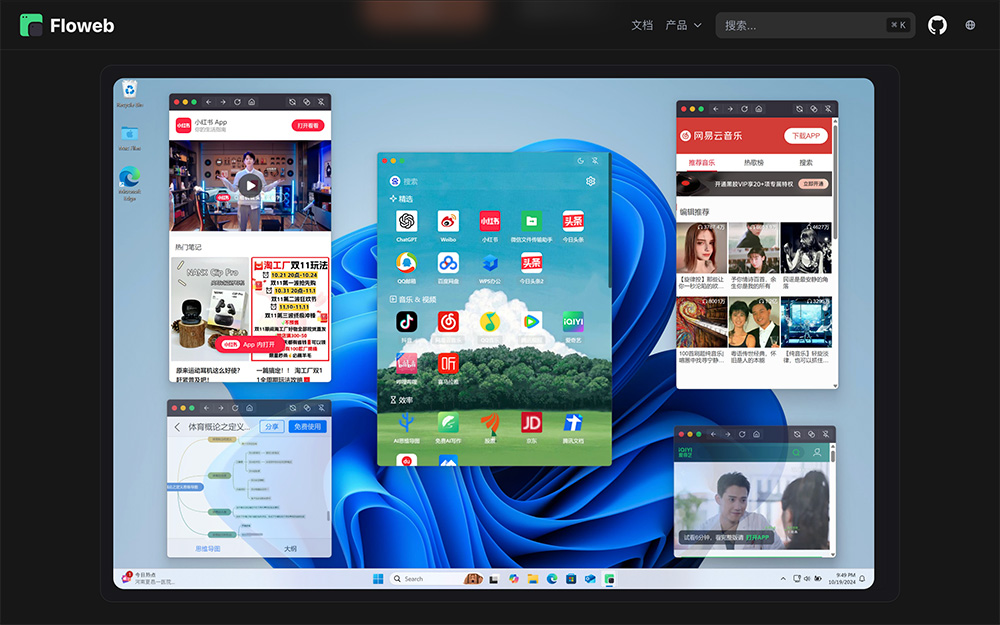Open 今日头条 icon in the 精选 first row
Screen dimensions: 1000x625
(x=573, y=221)
